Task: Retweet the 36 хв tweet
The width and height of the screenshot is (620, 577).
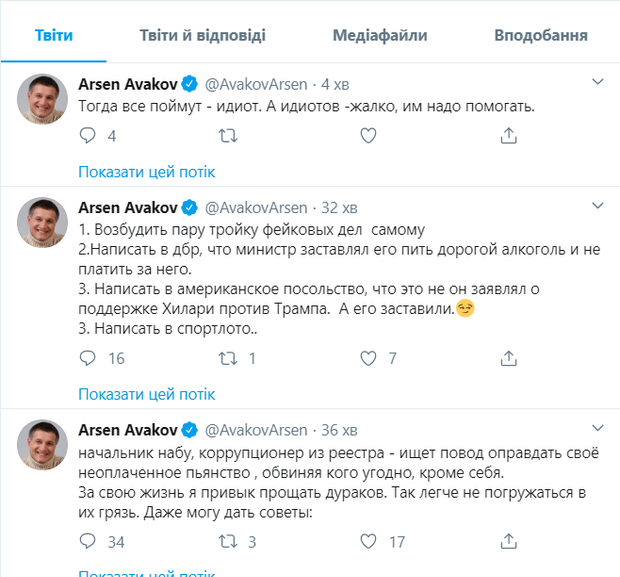Action: 227,542
